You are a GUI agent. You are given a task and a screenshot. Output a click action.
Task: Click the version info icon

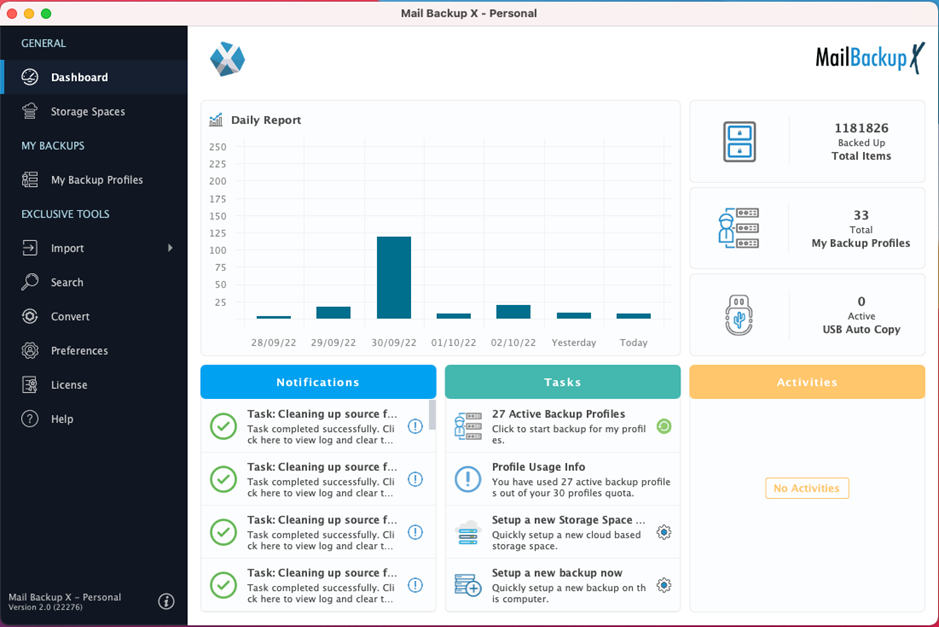pos(166,601)
